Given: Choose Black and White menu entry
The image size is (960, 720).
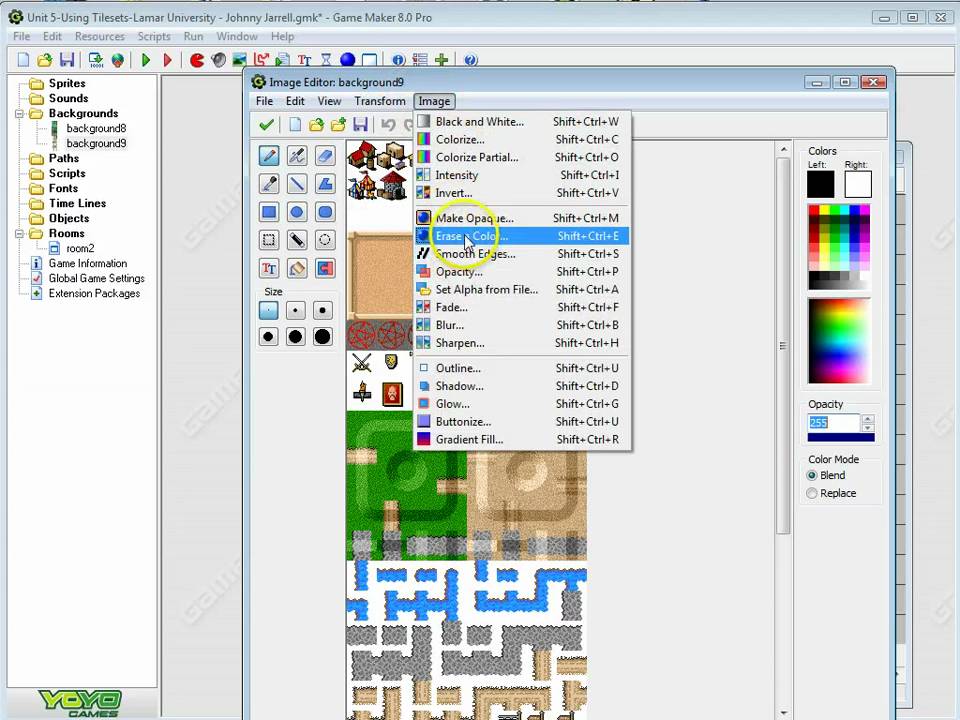Looking at the screenshot, I should (x=522, y=122).
